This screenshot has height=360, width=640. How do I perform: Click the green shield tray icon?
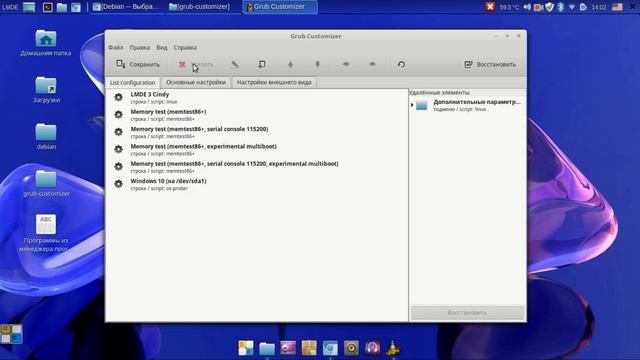coord(549,7)
